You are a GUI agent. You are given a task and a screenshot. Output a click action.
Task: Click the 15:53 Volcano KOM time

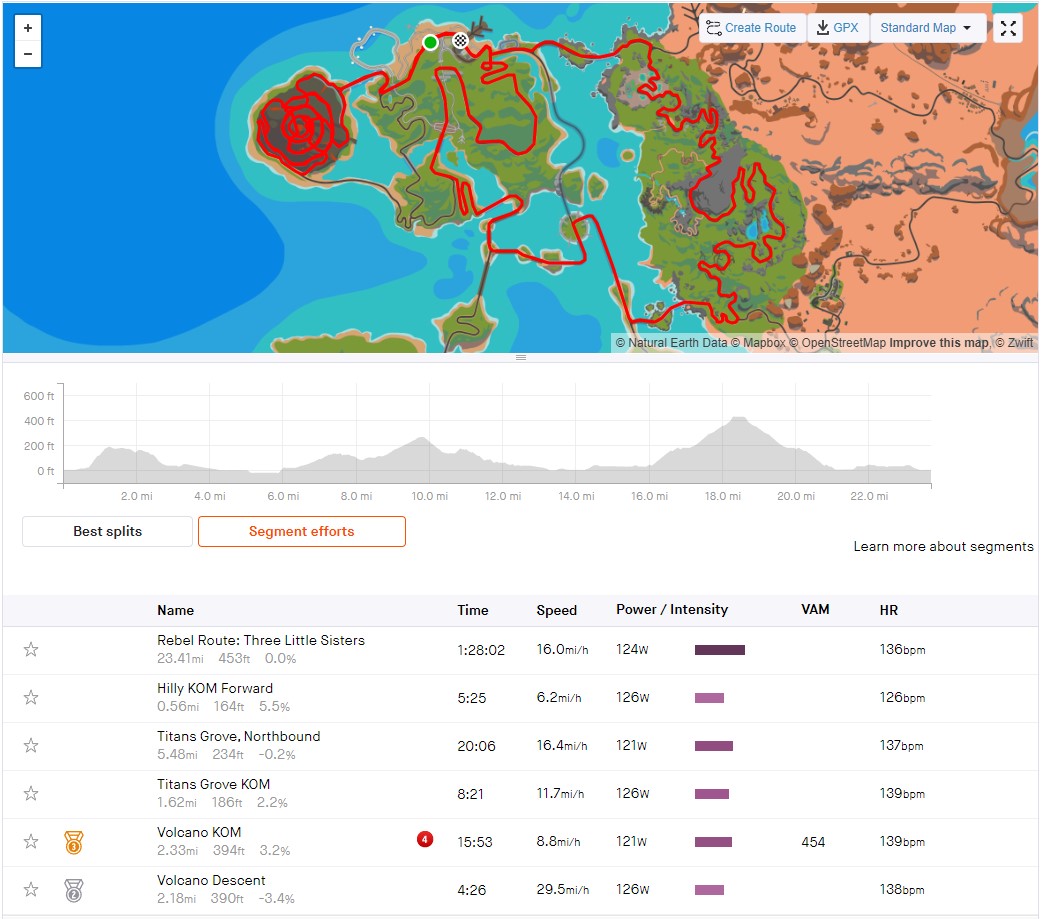point(474,842)
